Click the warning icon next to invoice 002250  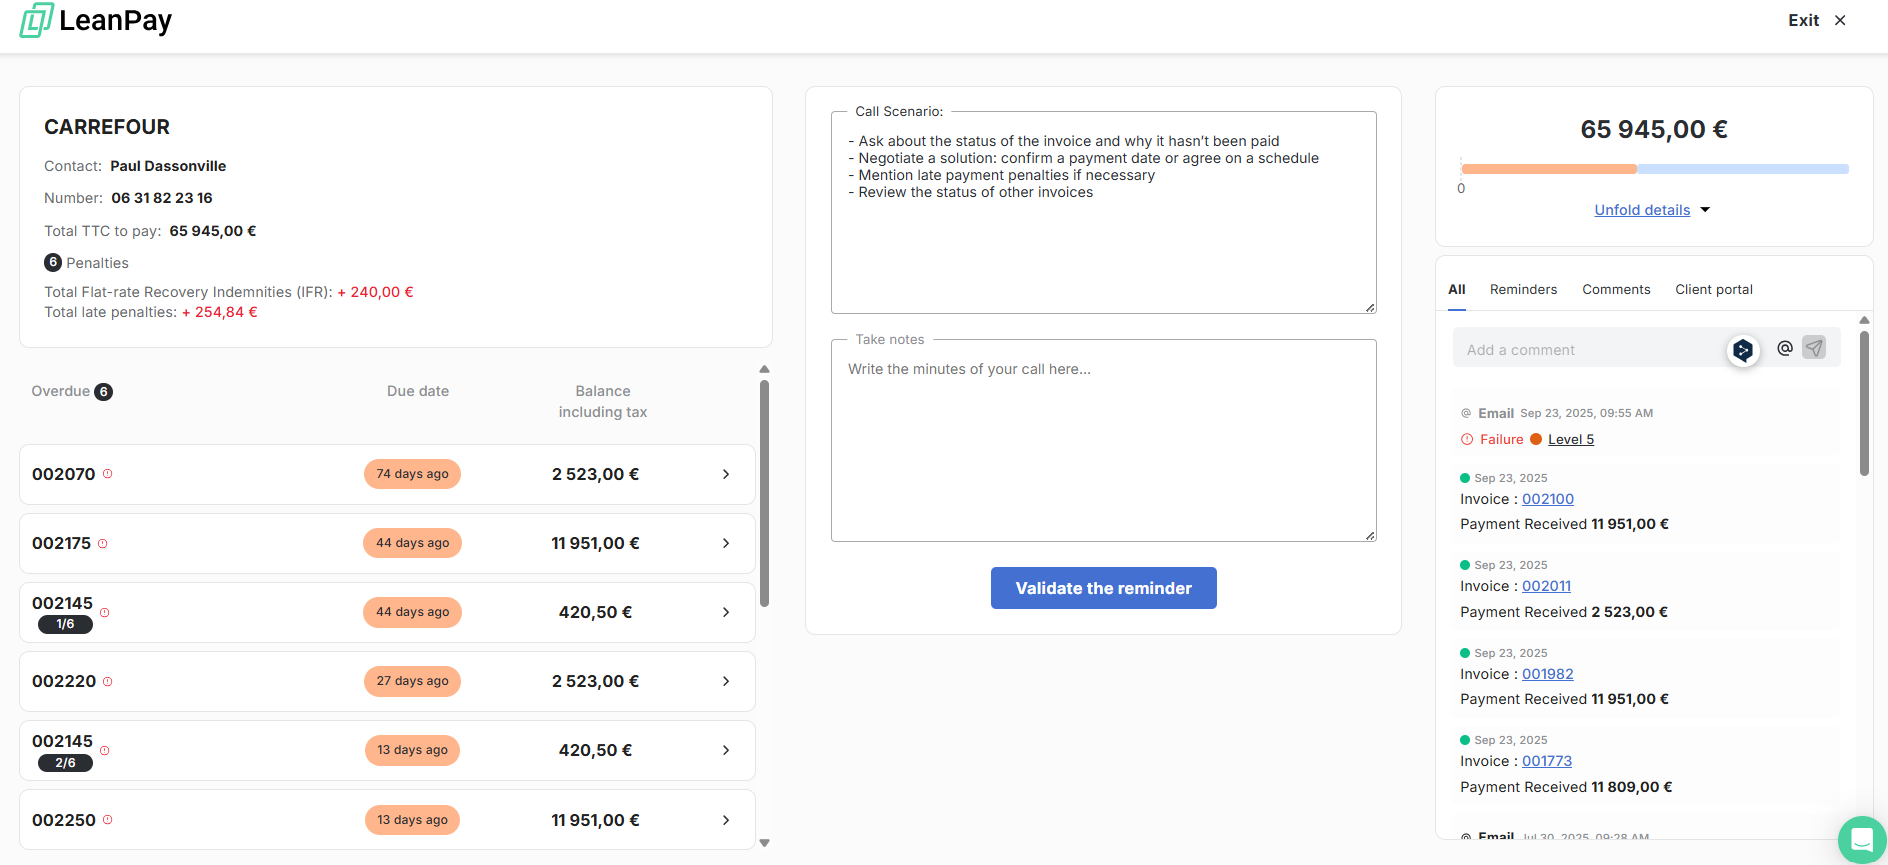[108, 820]
